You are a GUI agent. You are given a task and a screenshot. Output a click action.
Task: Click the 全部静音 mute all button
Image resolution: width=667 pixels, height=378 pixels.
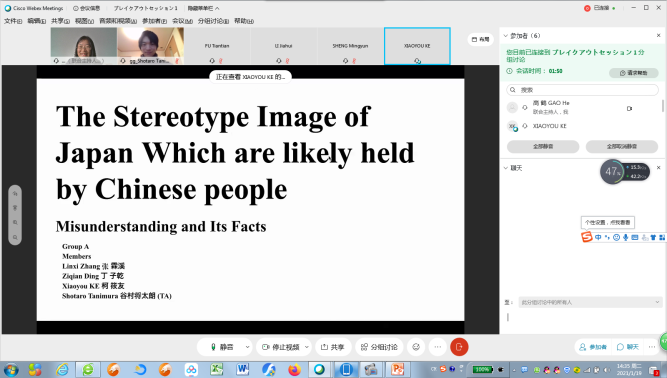coord(543,146)
